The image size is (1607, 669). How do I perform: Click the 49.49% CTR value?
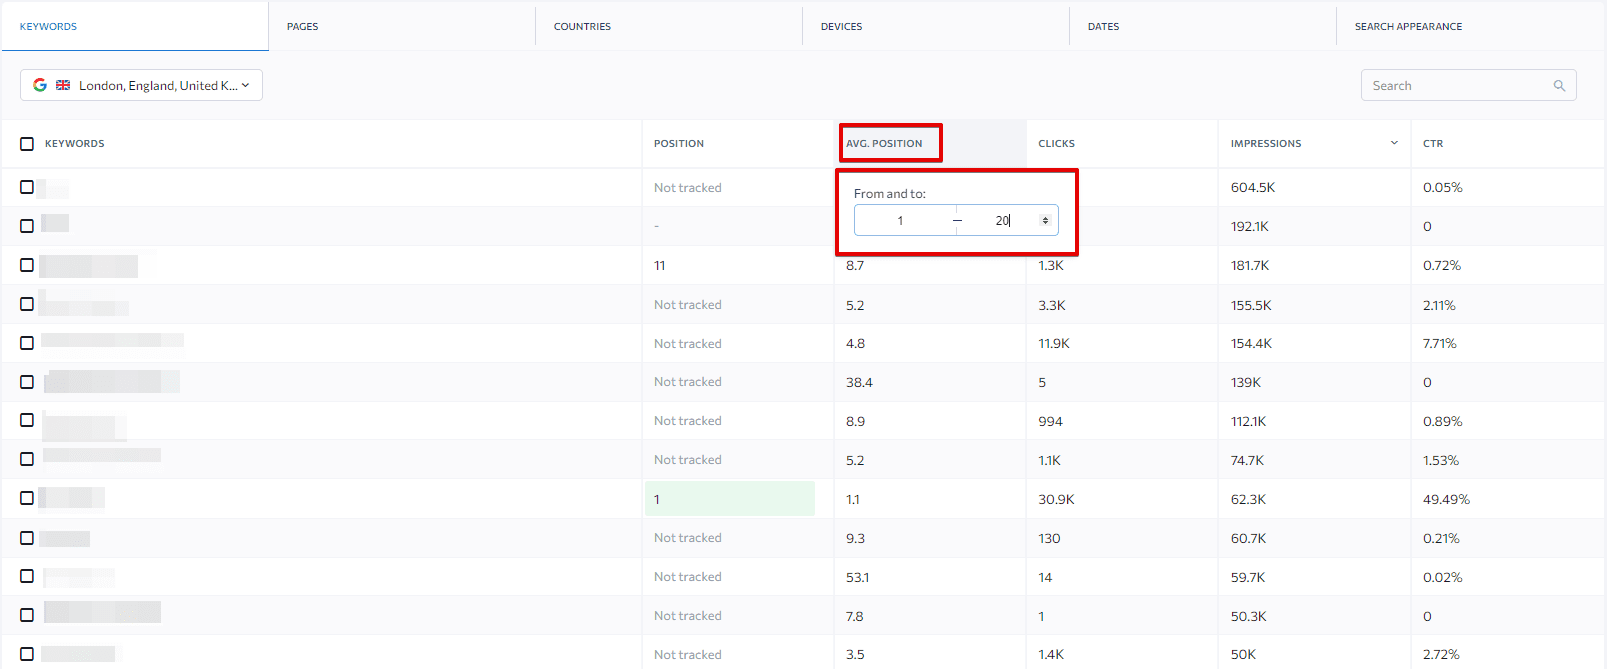coord(1446,499)
